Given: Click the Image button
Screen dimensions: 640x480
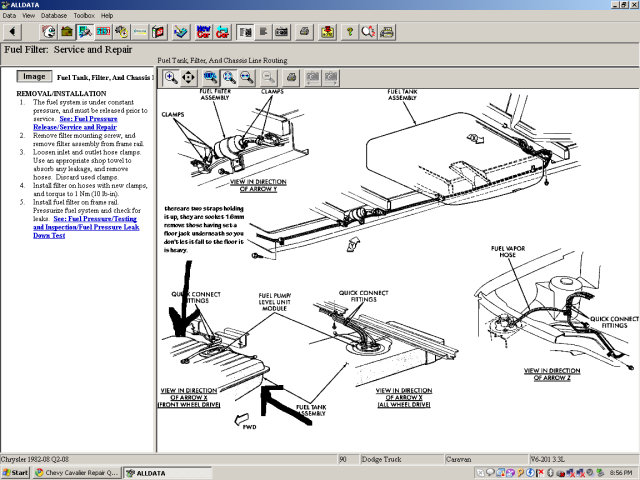Looking at the screenshot, I should click(33, 76).
